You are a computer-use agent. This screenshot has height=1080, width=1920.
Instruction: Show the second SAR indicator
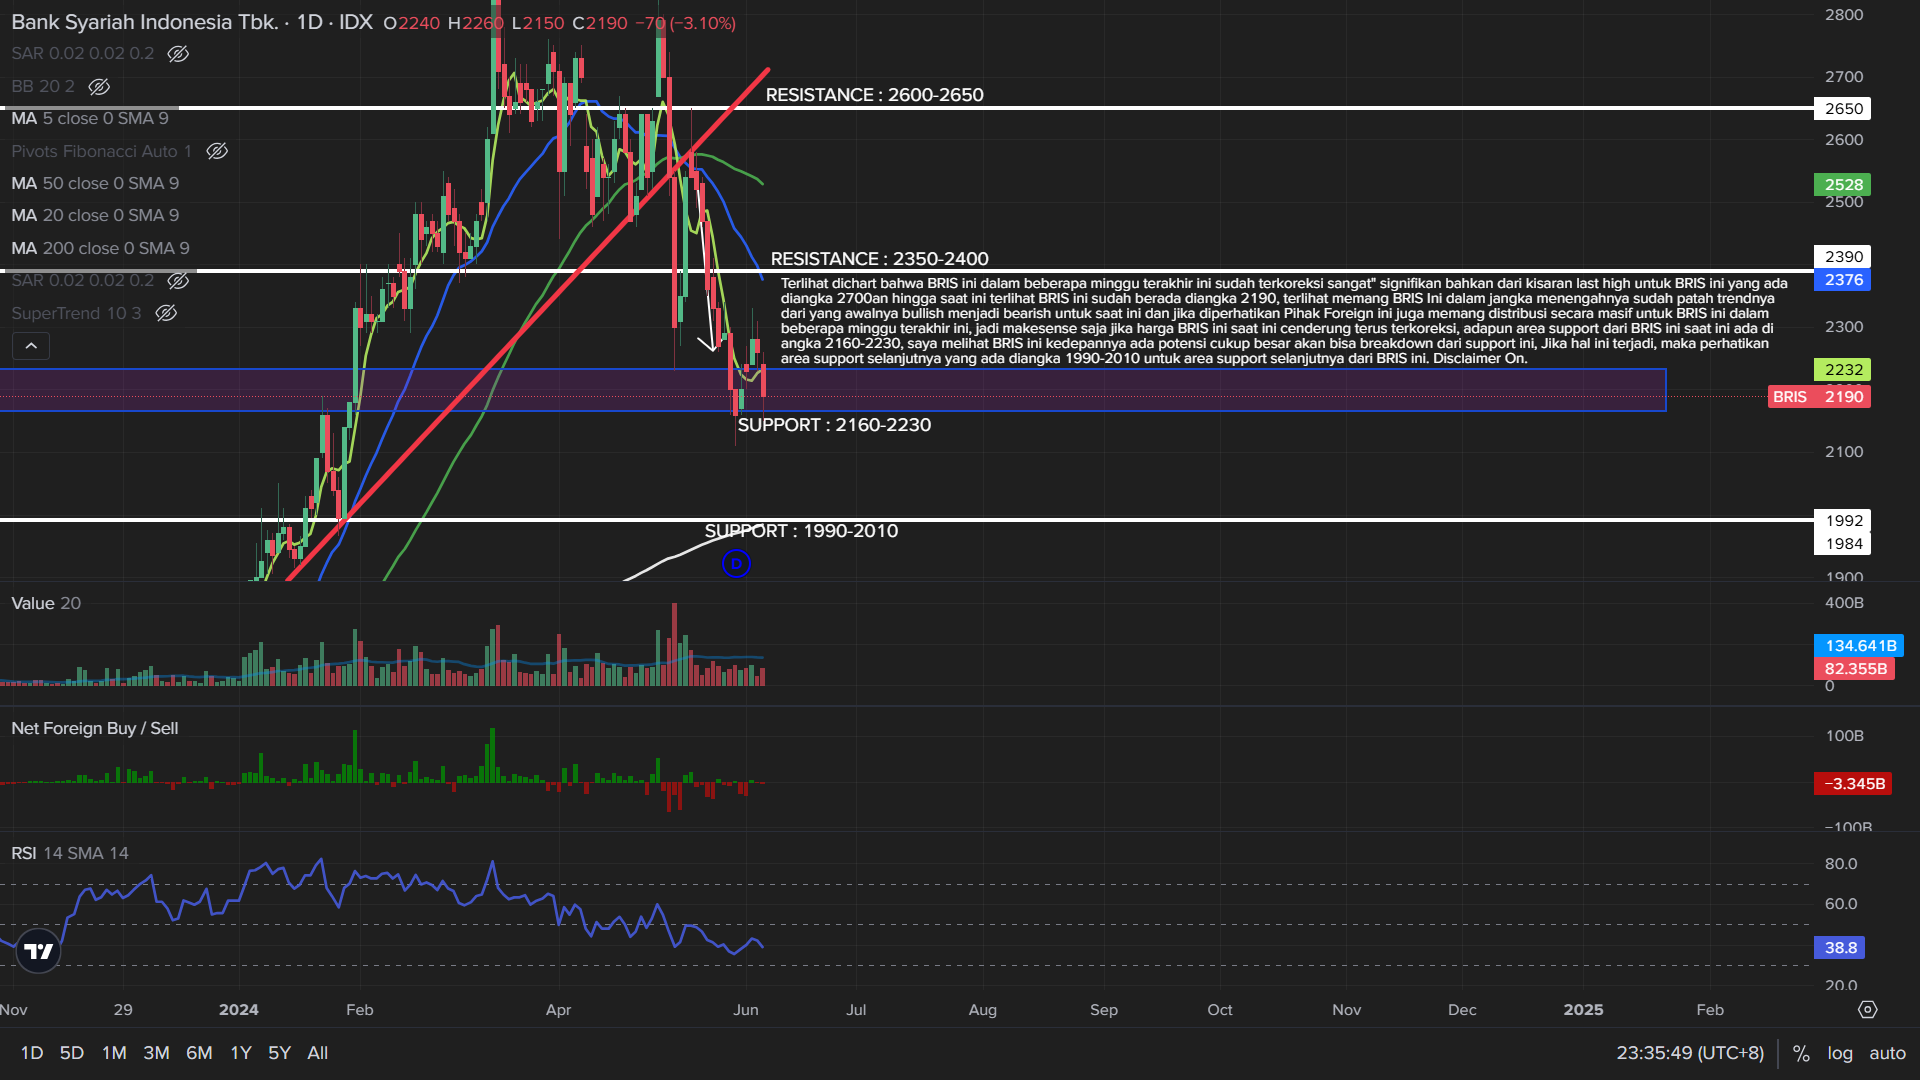[178, 281]
